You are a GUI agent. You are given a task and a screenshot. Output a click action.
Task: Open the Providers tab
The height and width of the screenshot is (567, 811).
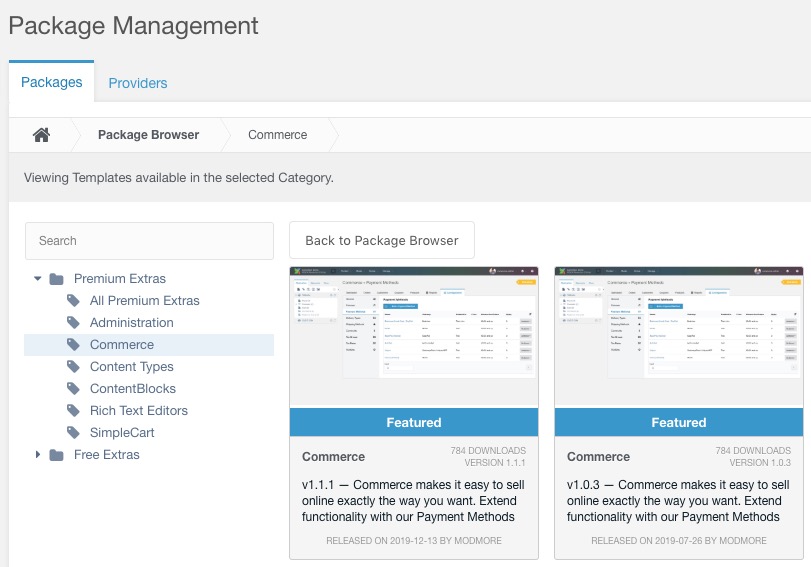pos(138,83)
